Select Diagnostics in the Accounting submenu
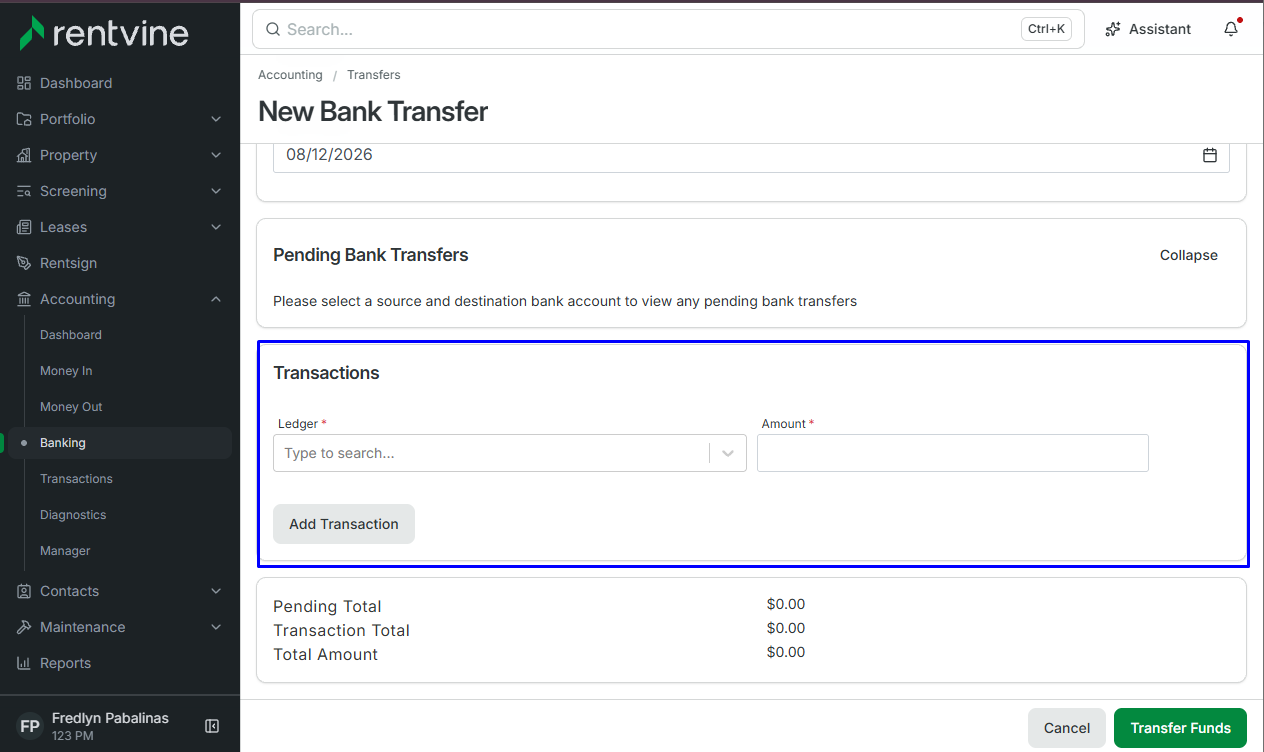The height and width of the screenshot is (752, 1264). tap(73, 515)
